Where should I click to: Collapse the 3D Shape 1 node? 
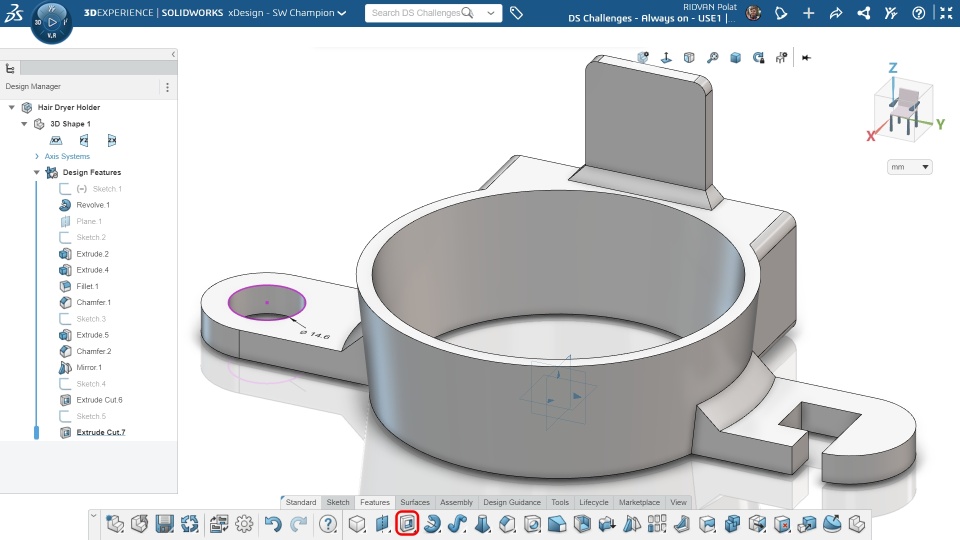(24, 124)
